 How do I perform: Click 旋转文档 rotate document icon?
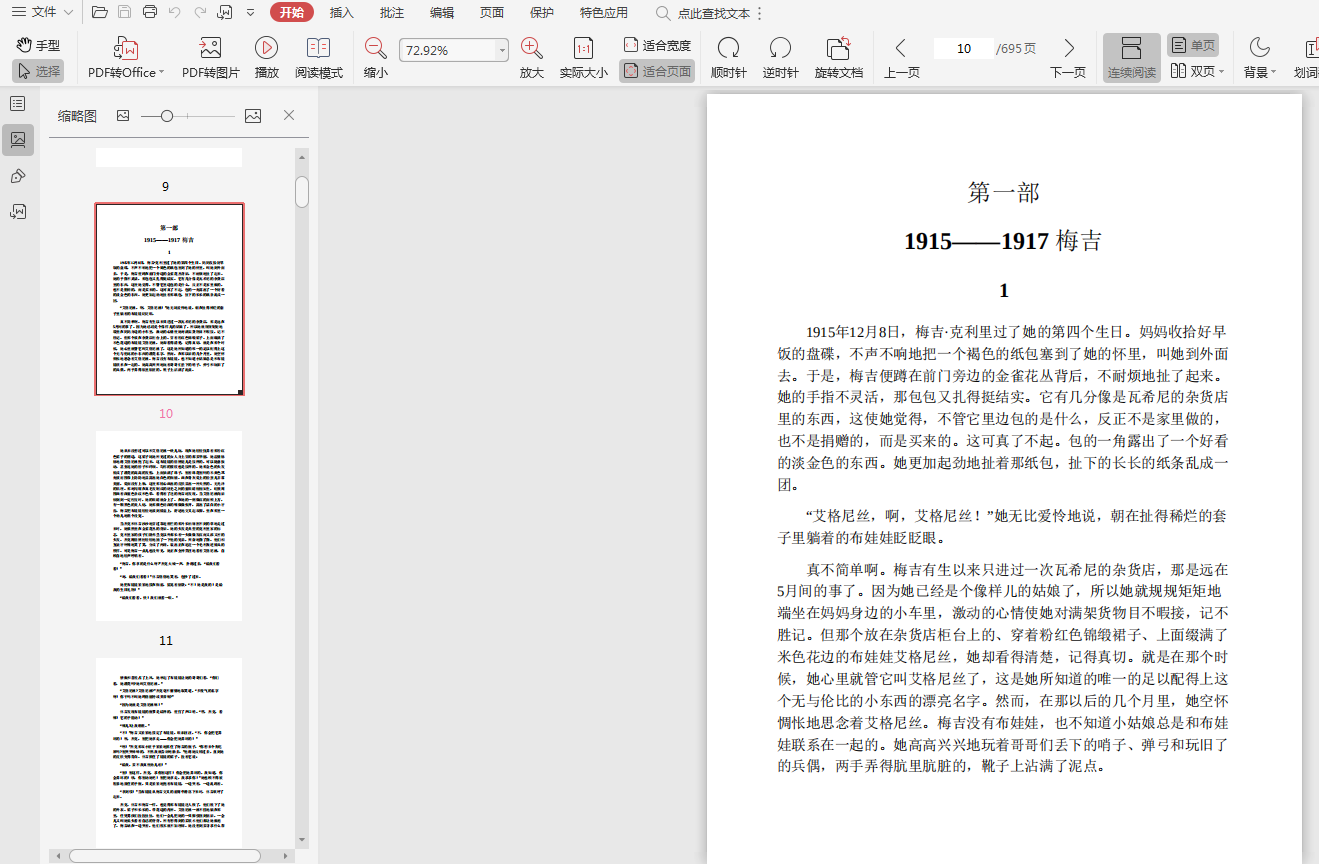coord(839,48)
